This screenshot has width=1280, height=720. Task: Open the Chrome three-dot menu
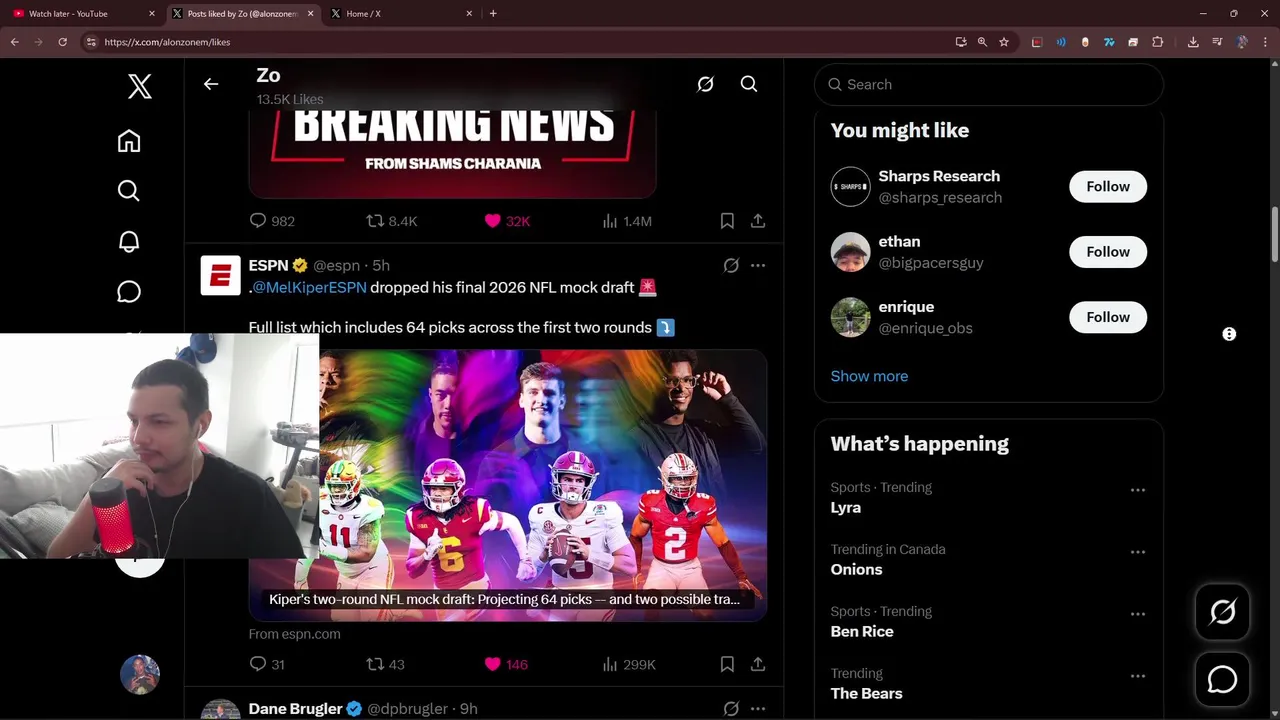(x=1264, y=42)
